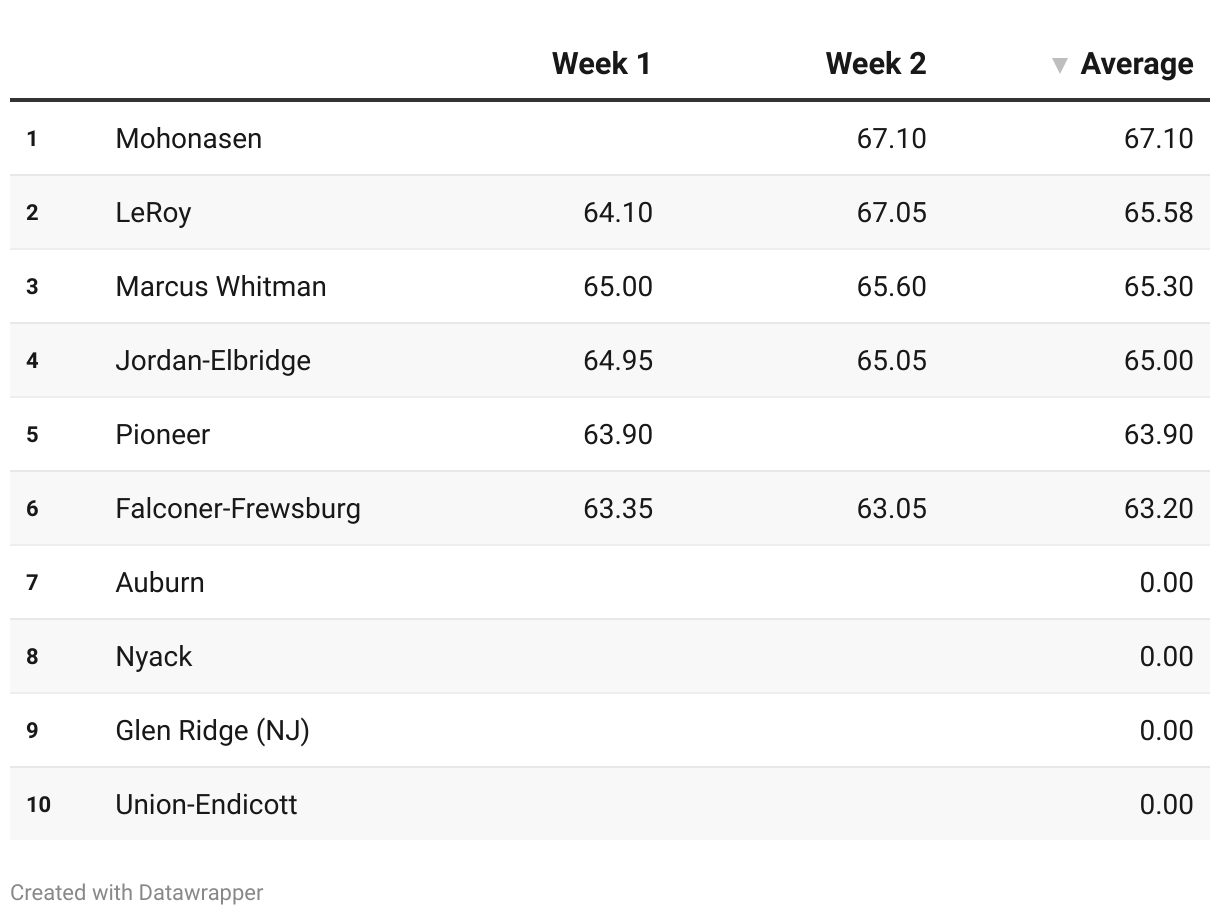This screenshot has width=1220, height=916.
Task: Click the sort arrow beside Average header
Action: 1060,66
